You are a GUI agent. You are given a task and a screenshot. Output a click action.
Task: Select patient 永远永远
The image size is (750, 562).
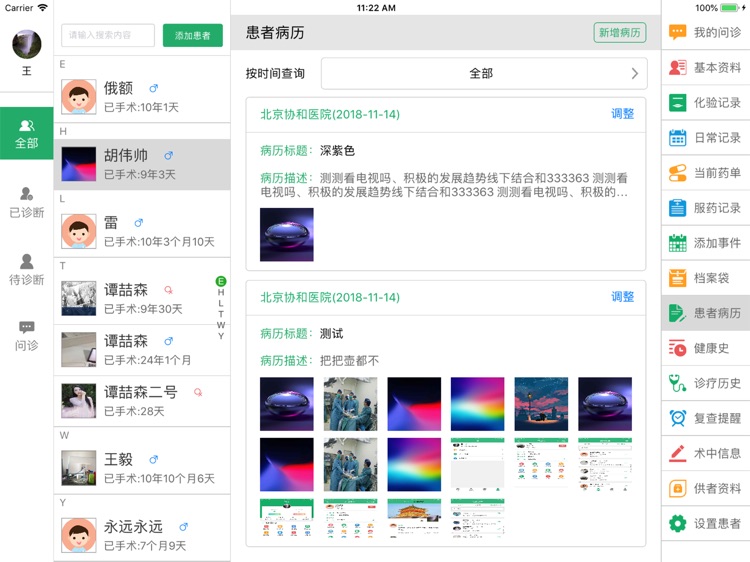tap(142, 536)
